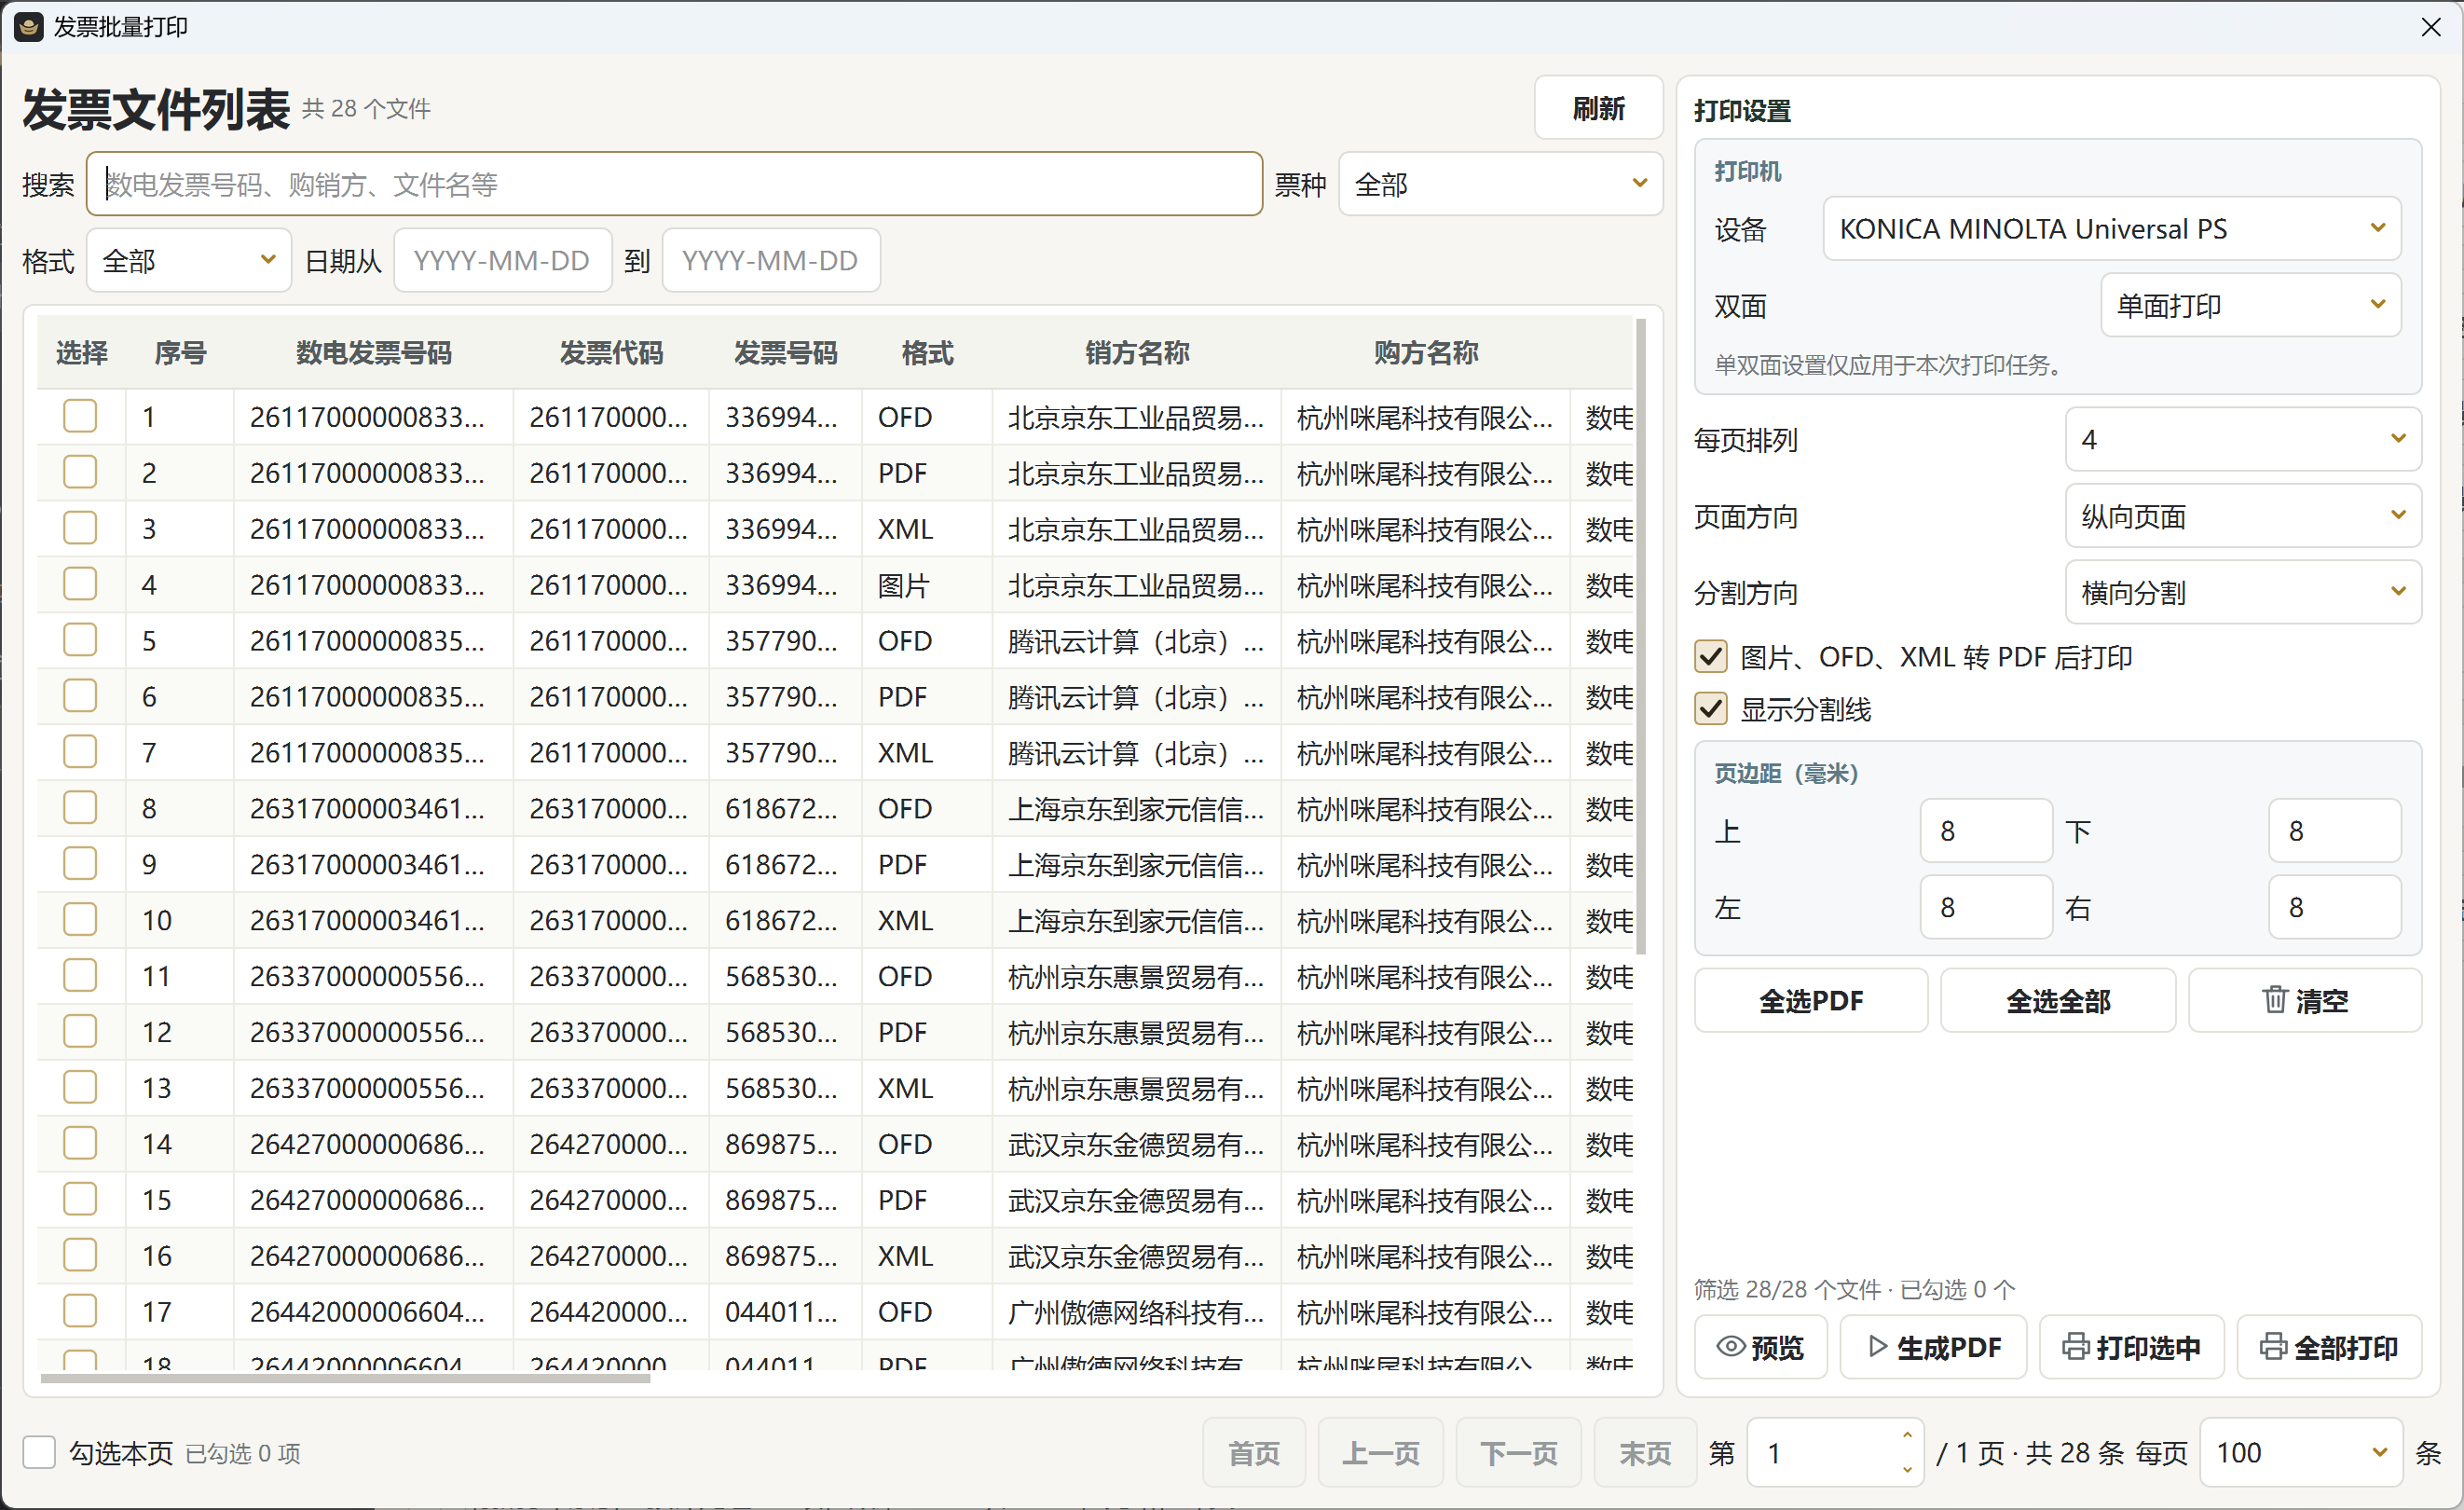Open the 每页 100 条 dropdown
This screenshot has width=2464, height=1510.
pos(2301,1452)
